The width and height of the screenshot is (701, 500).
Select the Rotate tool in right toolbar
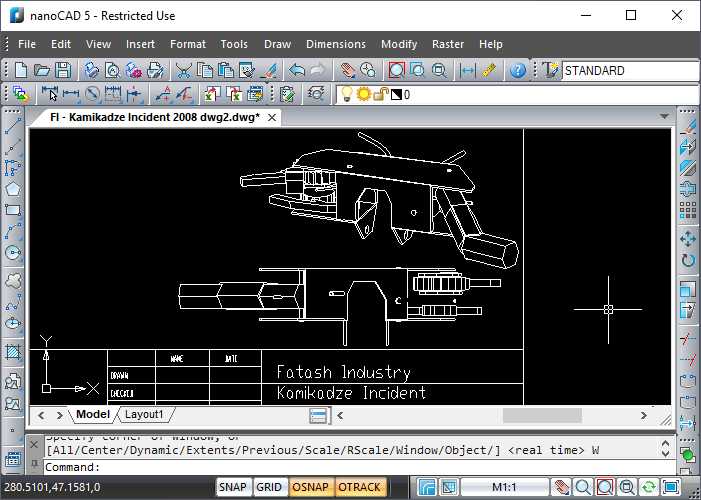[687, 261]
